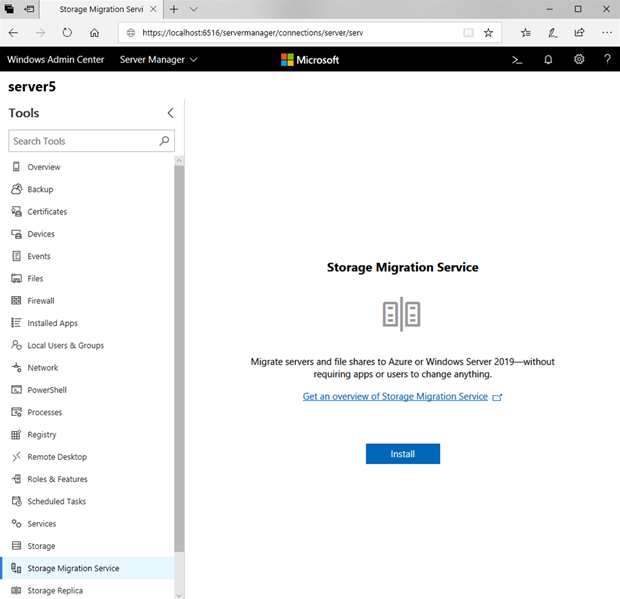Select Storage Migration Service in sidebar
620x599 pixels.
click(87, 568)
